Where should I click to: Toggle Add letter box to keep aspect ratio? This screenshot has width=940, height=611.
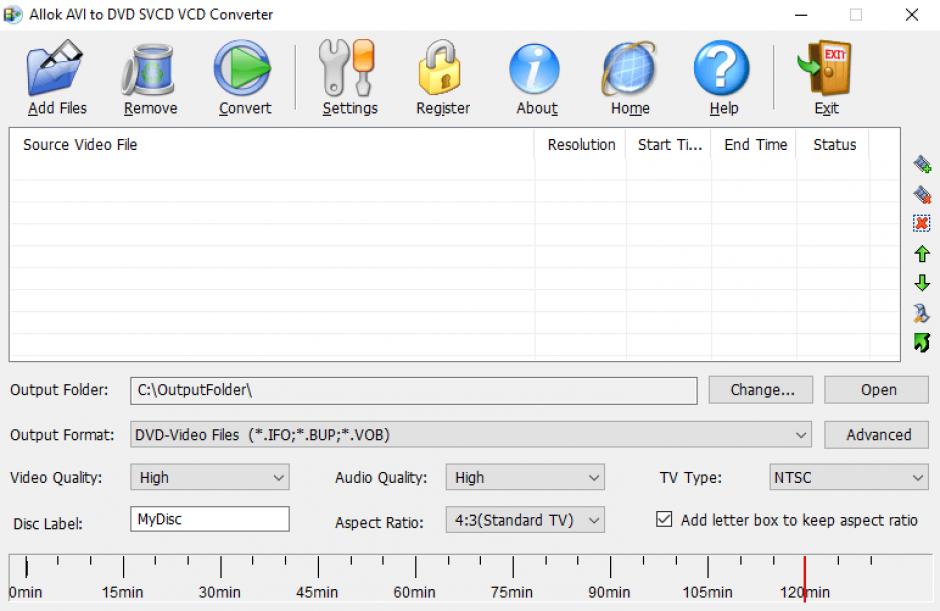coord(664,519)
